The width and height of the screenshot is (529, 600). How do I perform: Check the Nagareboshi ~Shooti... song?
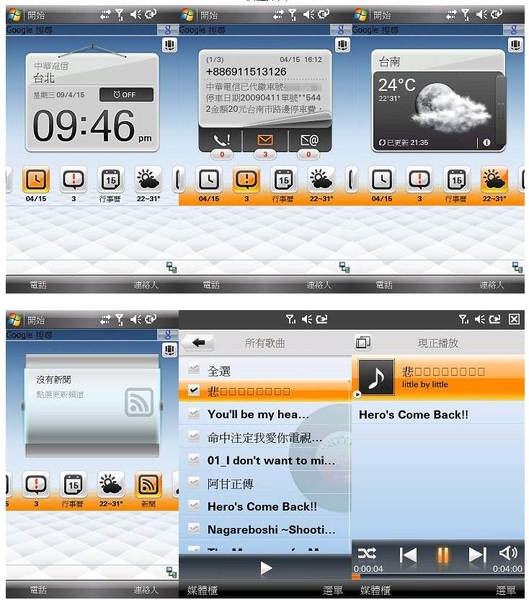click(x=194, y=529)
